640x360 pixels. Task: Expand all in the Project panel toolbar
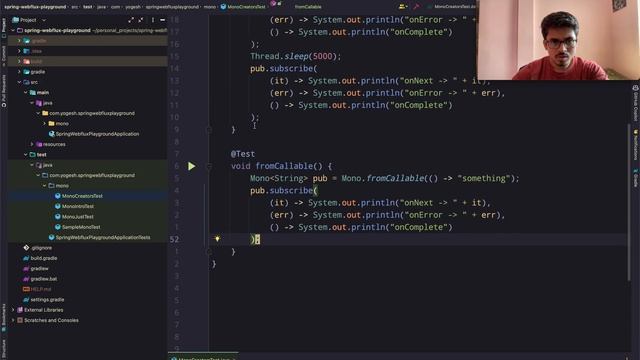click(131, 20)
